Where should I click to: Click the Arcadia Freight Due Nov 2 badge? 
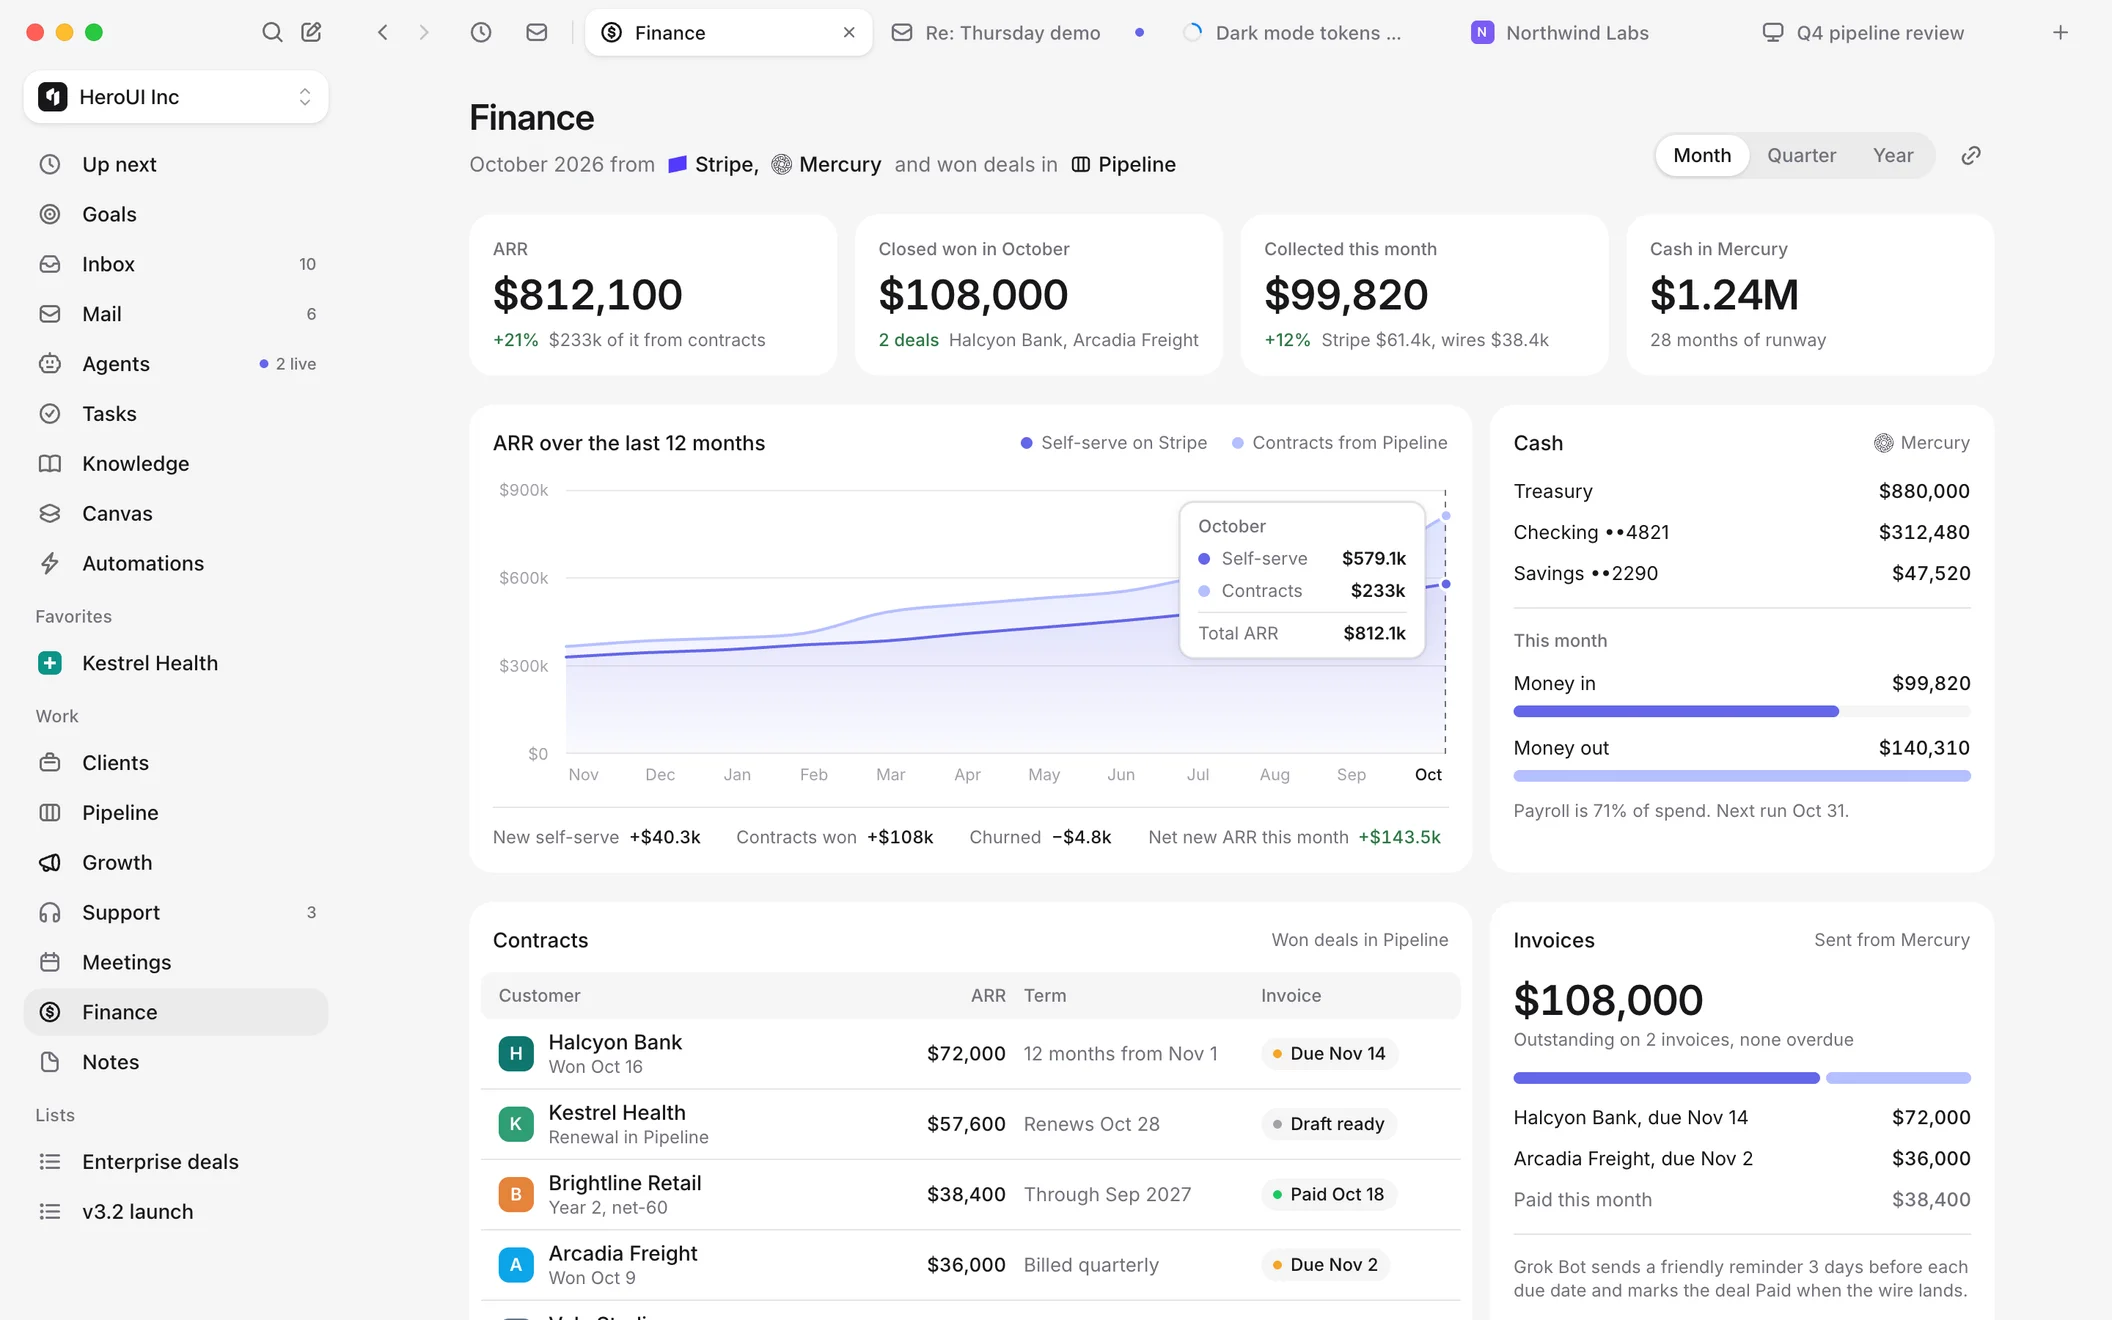[1325, 1265]
